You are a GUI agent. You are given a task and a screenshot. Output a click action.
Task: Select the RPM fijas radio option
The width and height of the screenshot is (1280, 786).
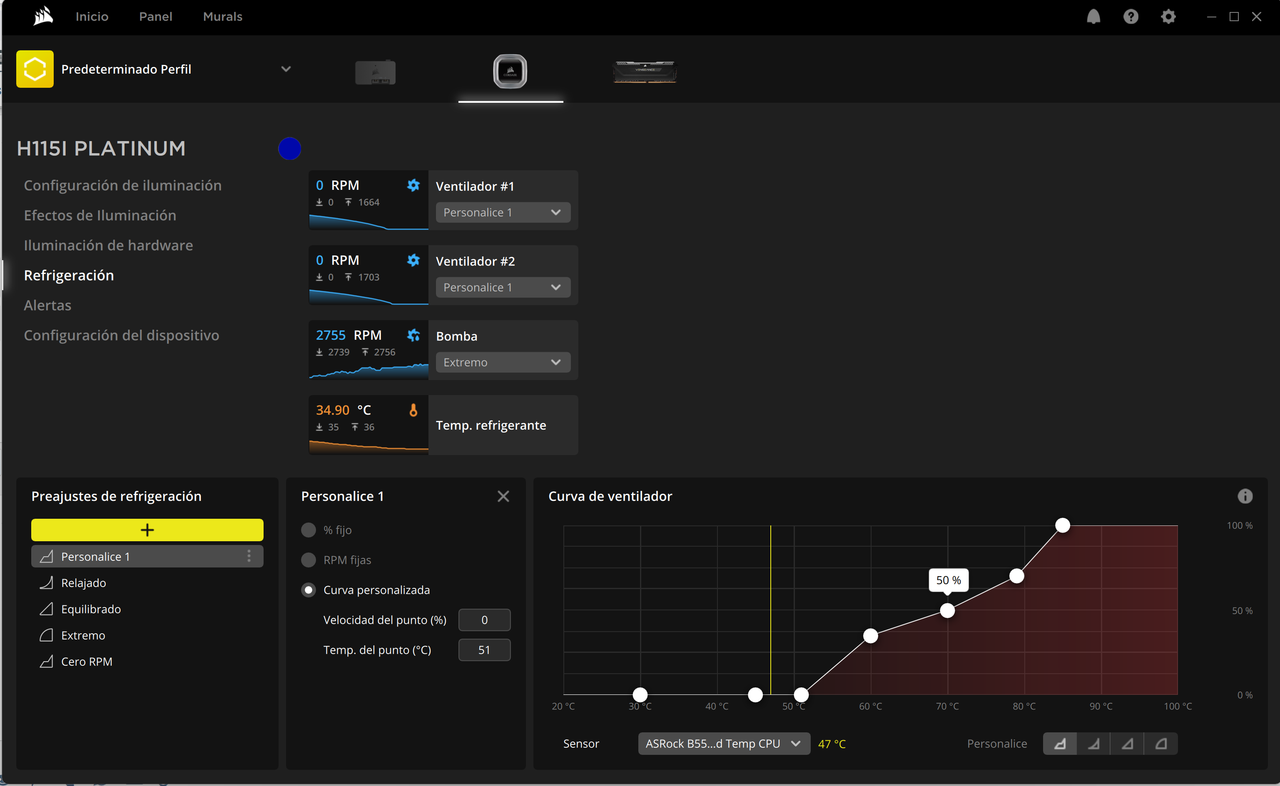coord(309,560)
